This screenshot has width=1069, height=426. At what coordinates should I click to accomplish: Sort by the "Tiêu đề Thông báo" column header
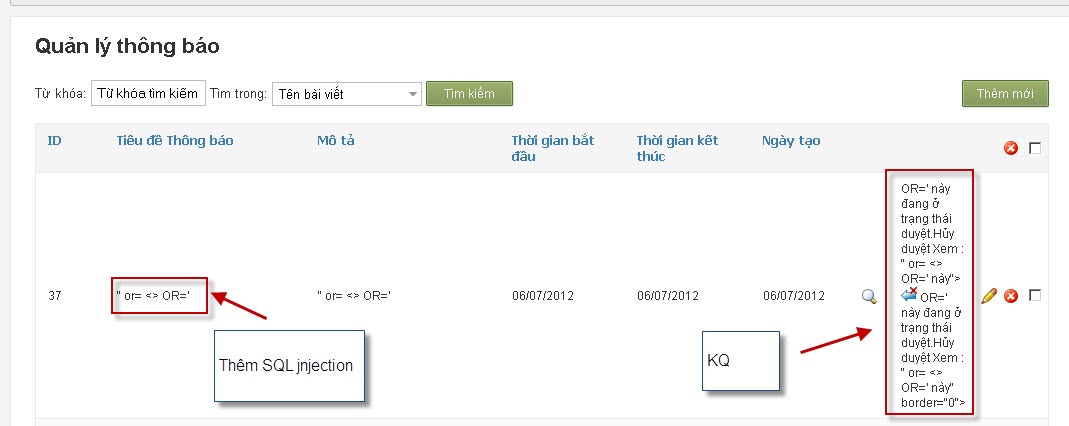coord(175,141)
